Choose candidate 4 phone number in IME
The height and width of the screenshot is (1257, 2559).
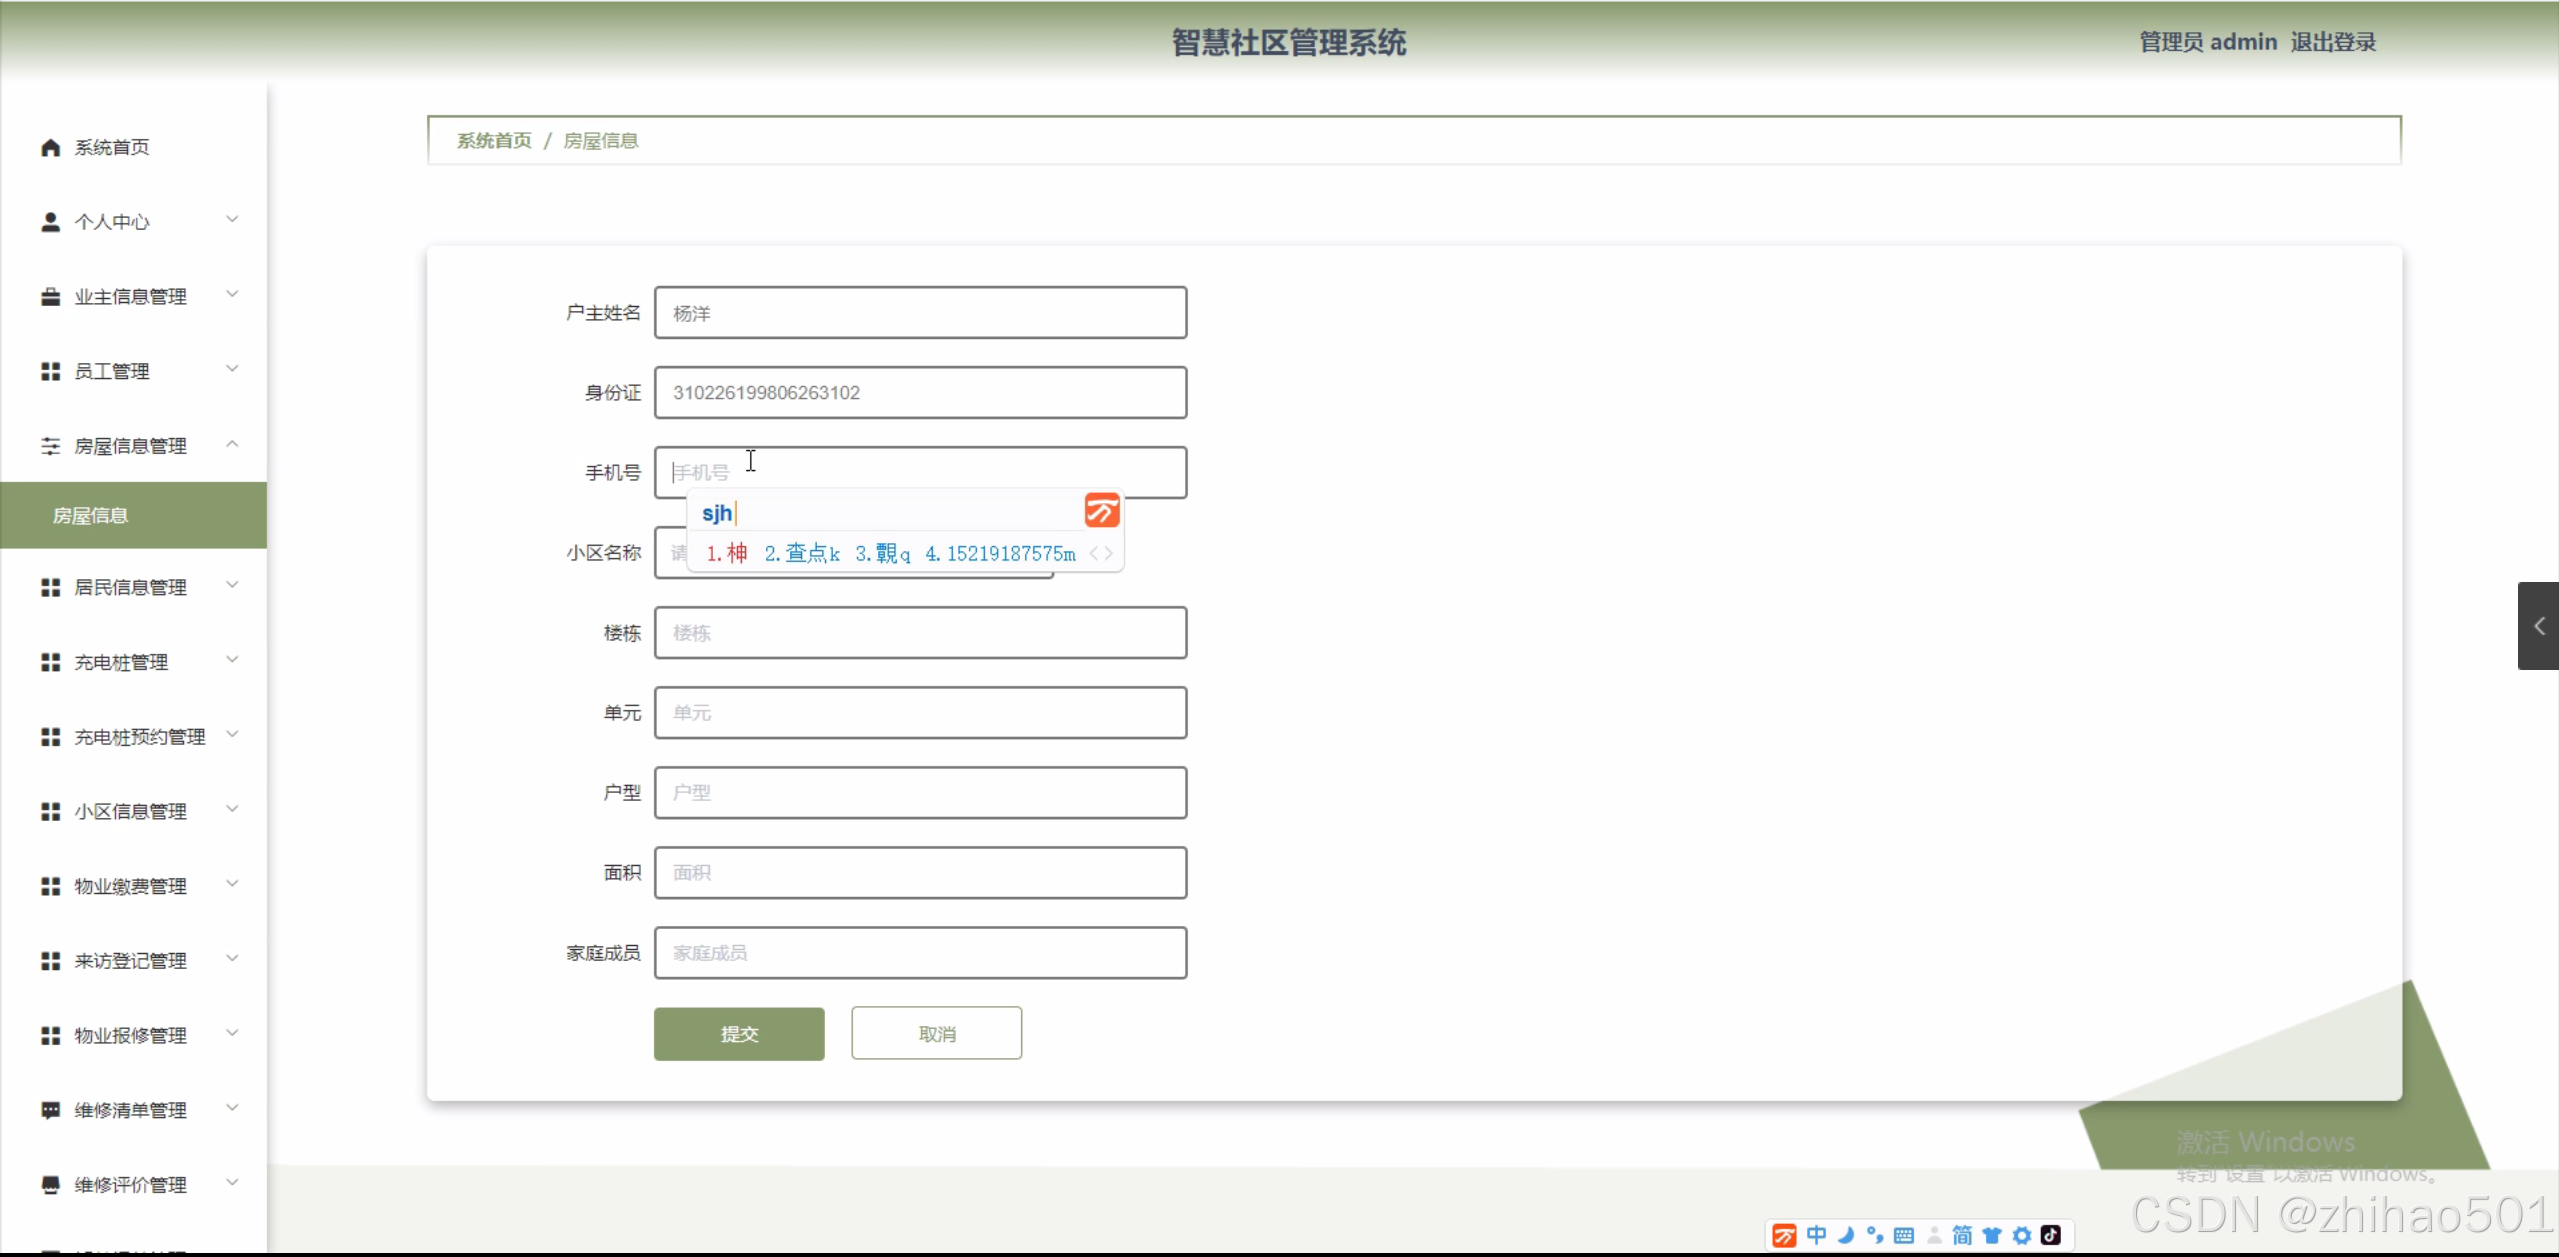tap(1000, 554)
